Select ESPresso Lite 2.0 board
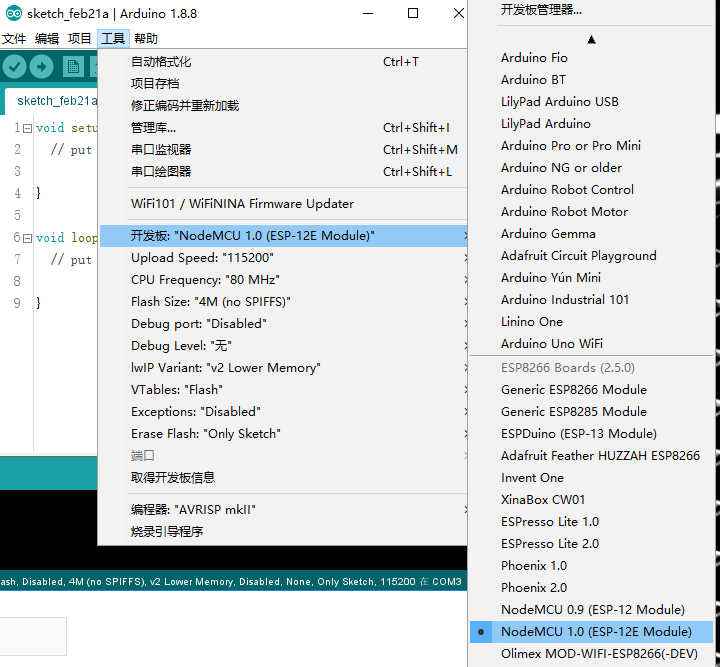 coord(591,544)
